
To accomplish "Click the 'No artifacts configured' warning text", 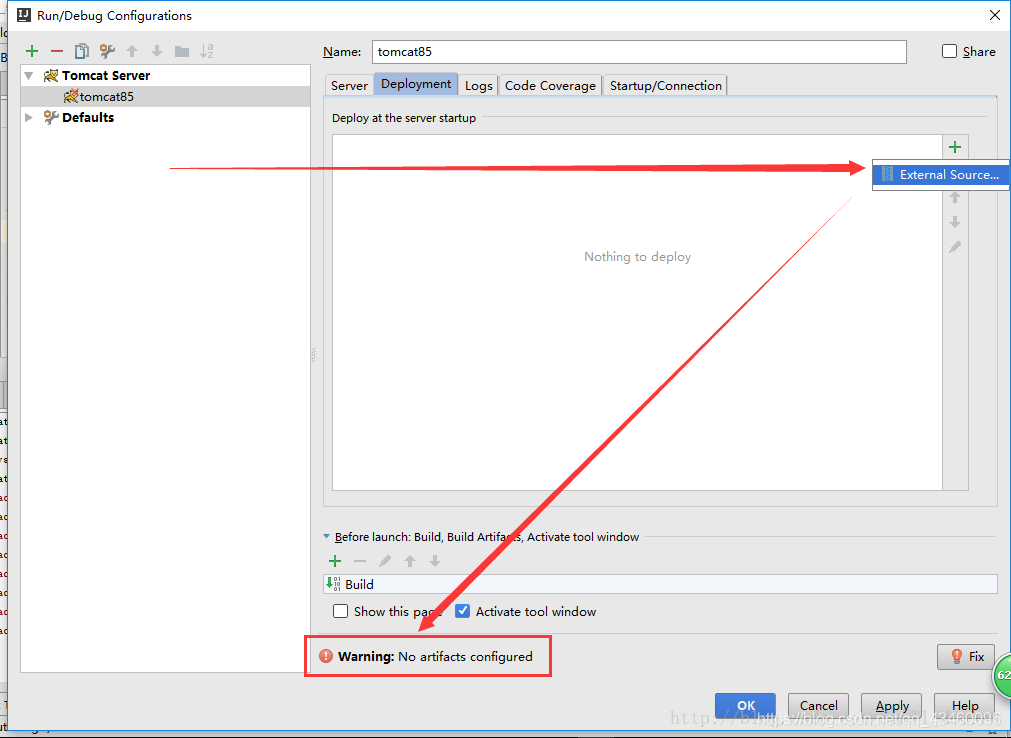I will point(465,656).
